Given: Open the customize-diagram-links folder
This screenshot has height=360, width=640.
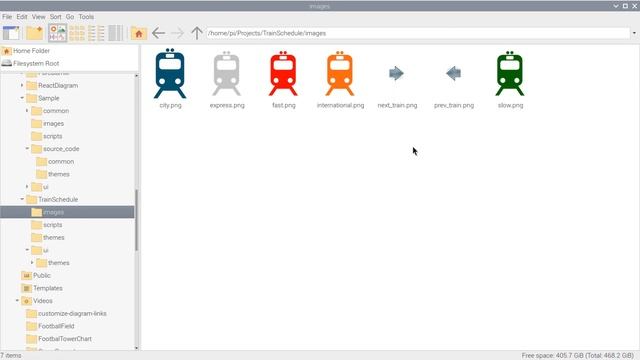Looking at the screenshot, I should pos(67,313).
